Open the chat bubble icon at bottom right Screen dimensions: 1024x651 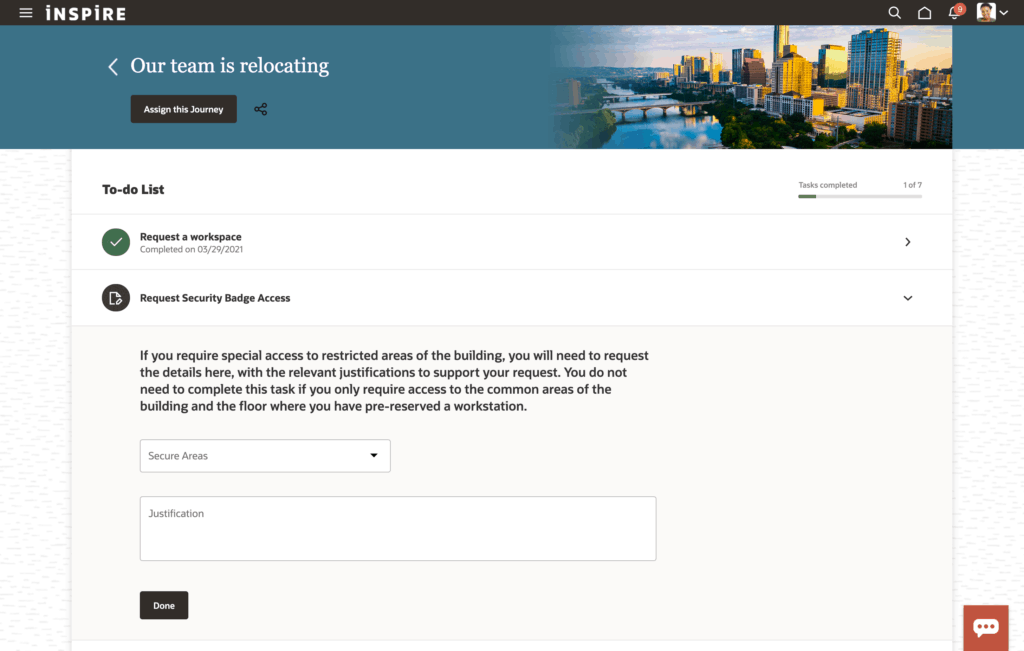tap(985, 627)
